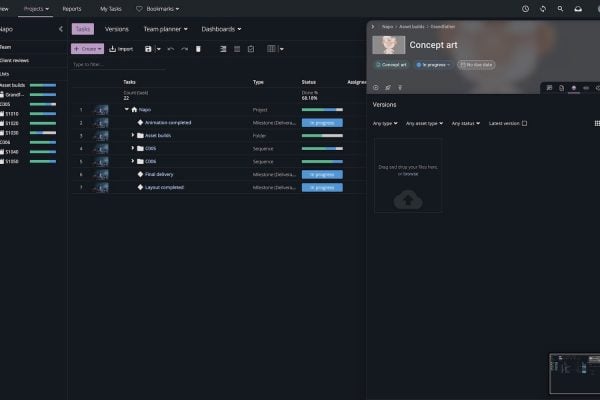Click the save icon in the toolbar
The height and width of the screenshot is (400, 600).
click(x=148, y=48)
